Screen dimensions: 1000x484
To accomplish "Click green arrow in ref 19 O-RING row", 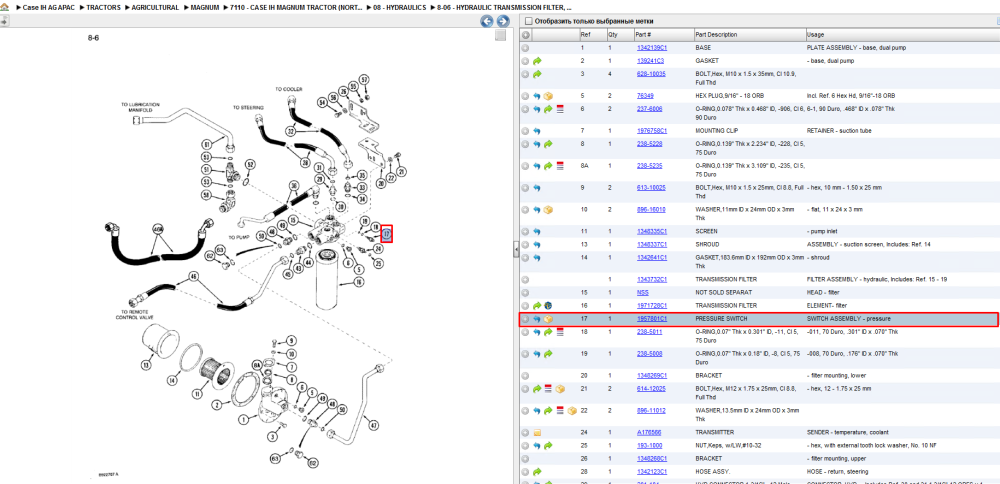I will [x=548, y=353].
